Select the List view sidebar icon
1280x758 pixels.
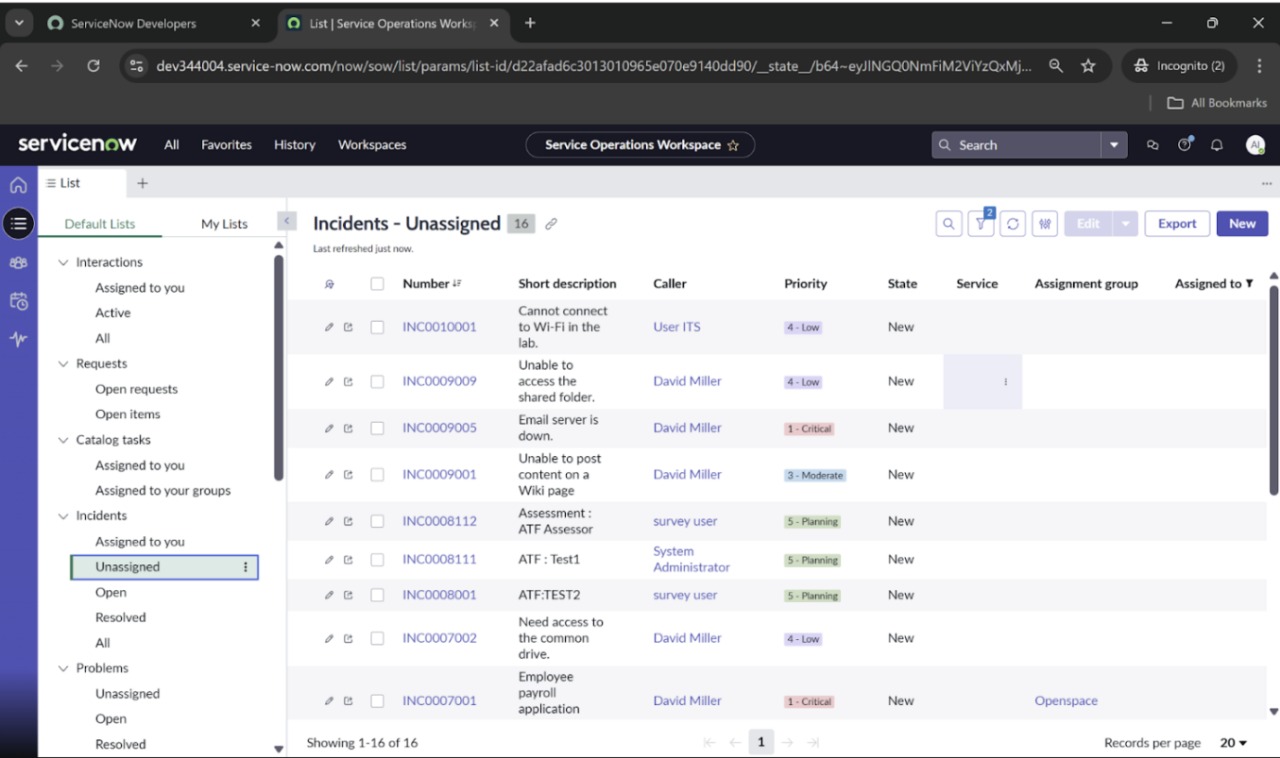tap(18, 224)
